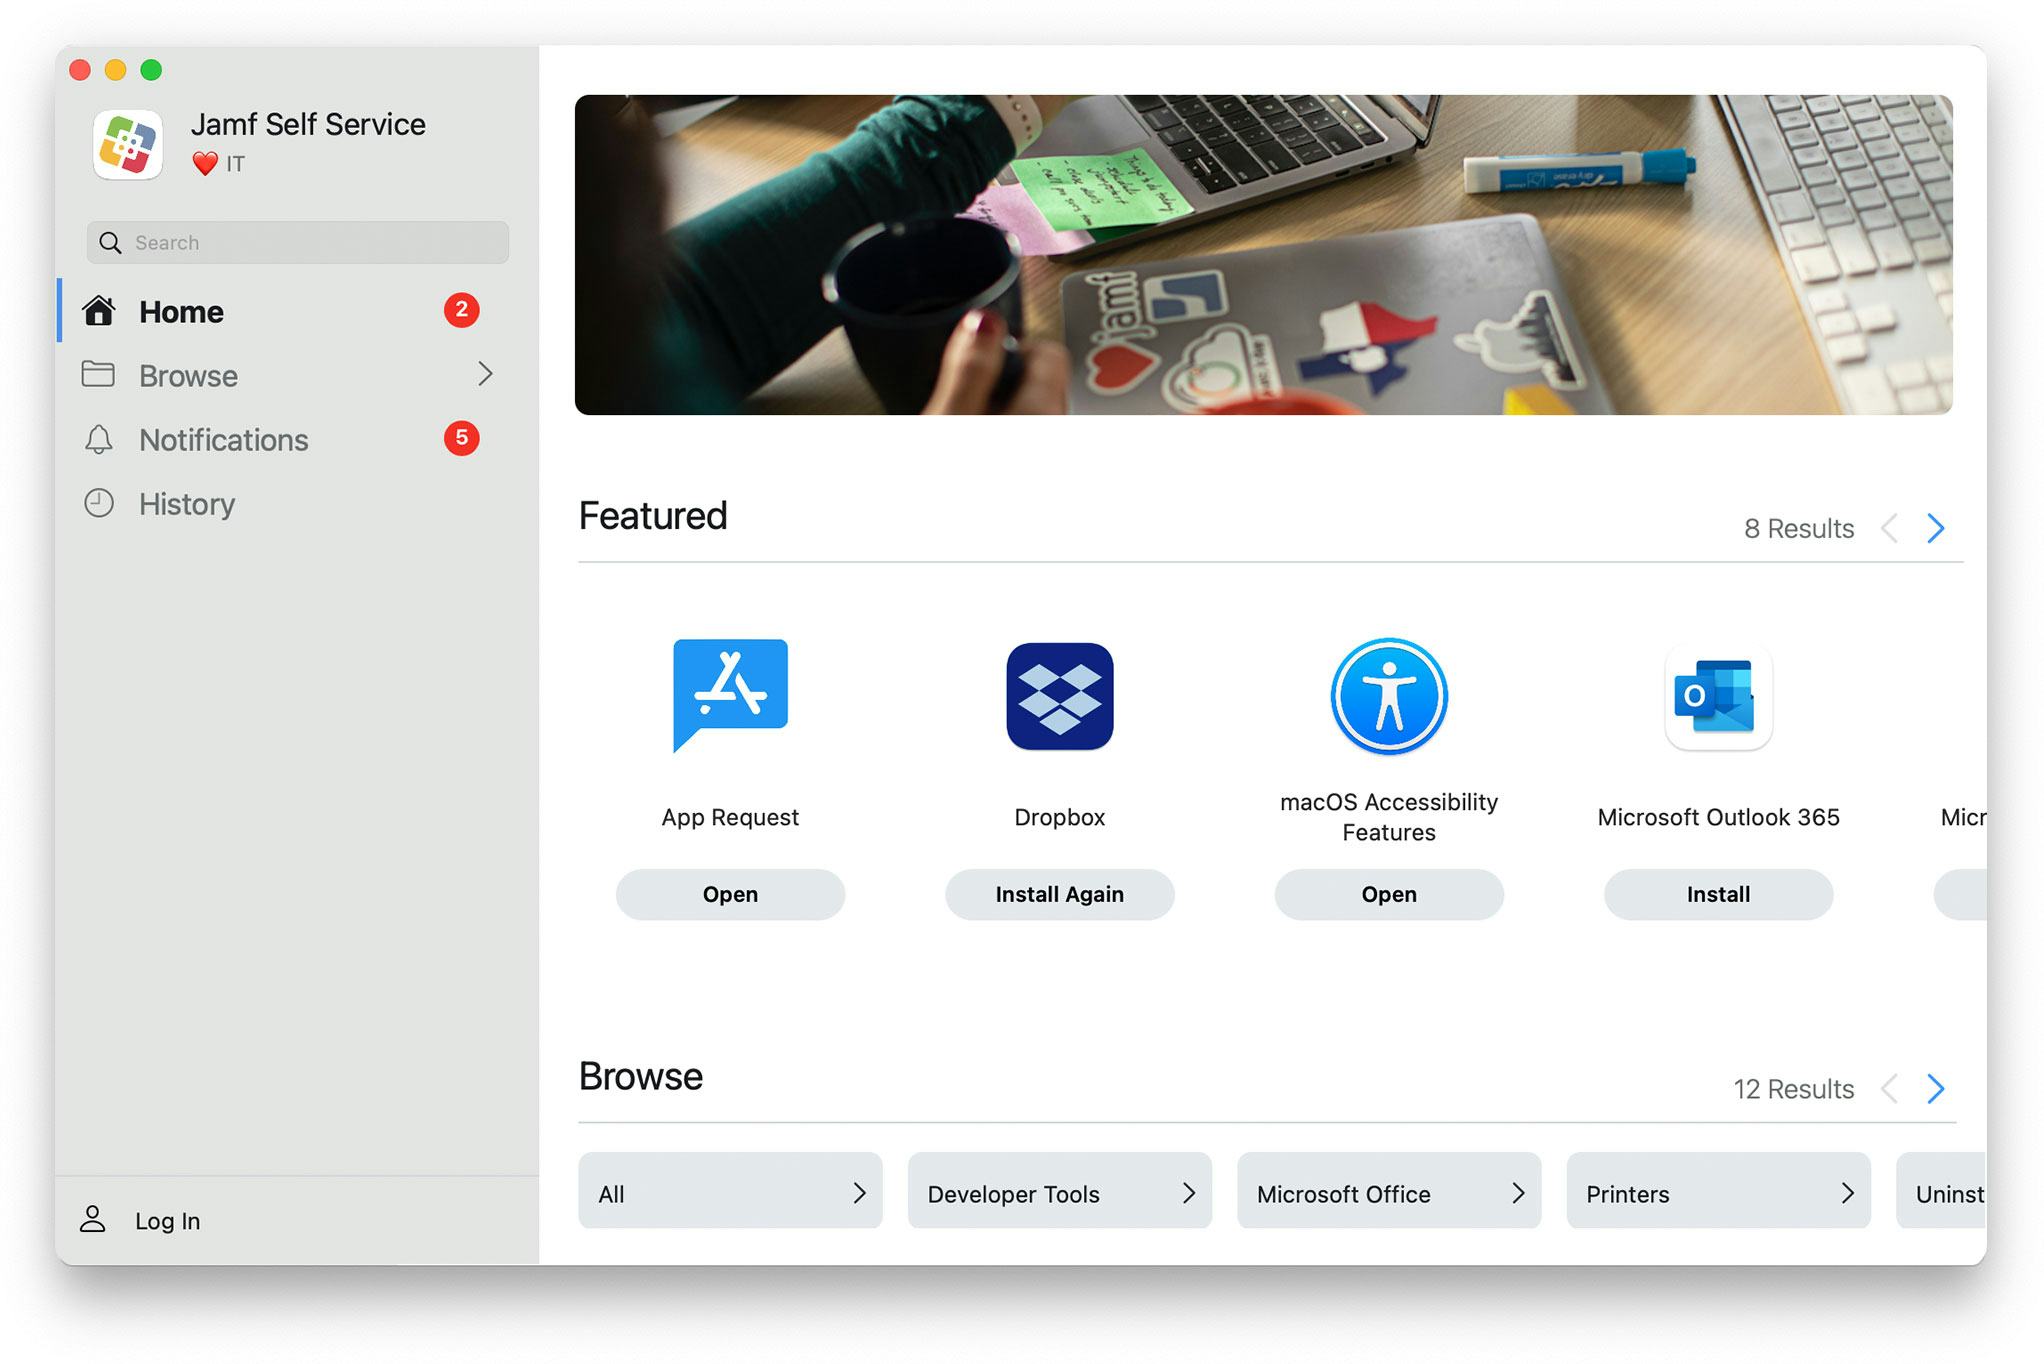Click the History clock icon
The height and width of the screenshot is (1364, 2044).
(x=99, y=503)
